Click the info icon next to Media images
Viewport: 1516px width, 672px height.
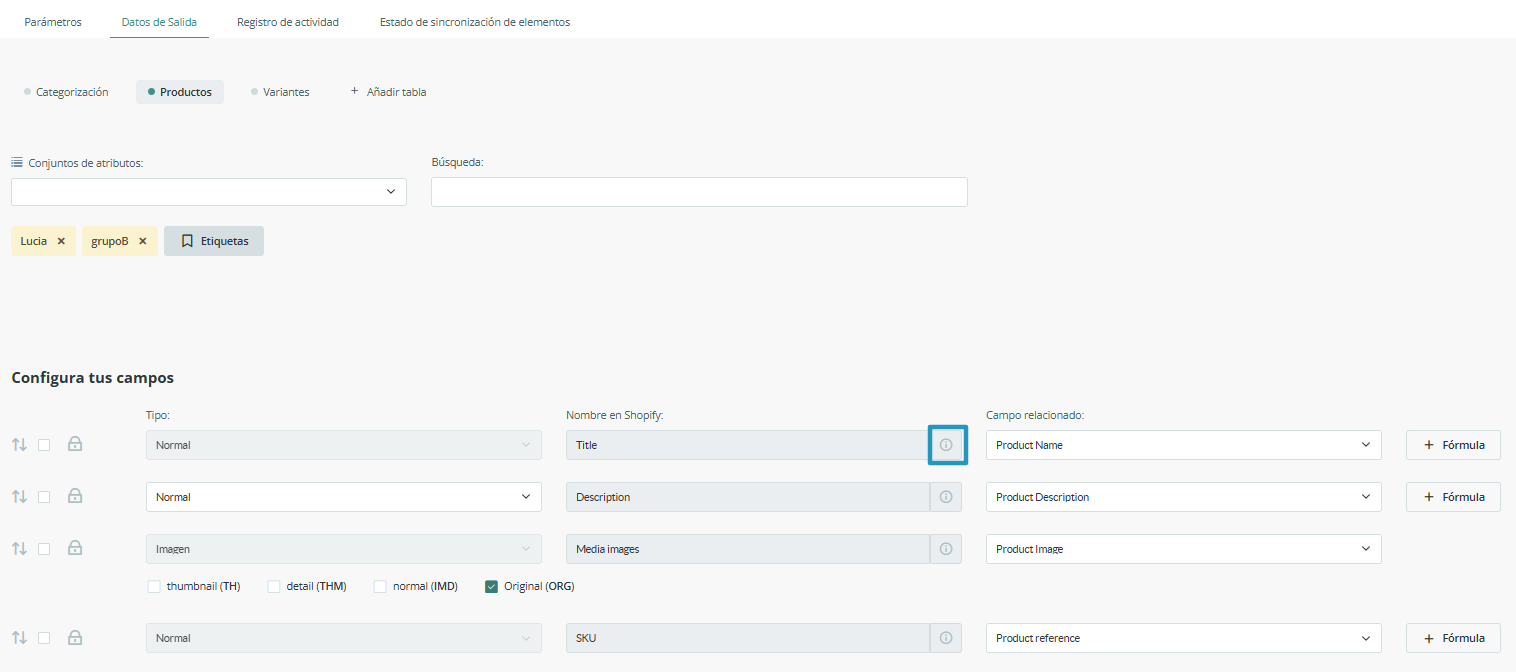pos(946,549)
